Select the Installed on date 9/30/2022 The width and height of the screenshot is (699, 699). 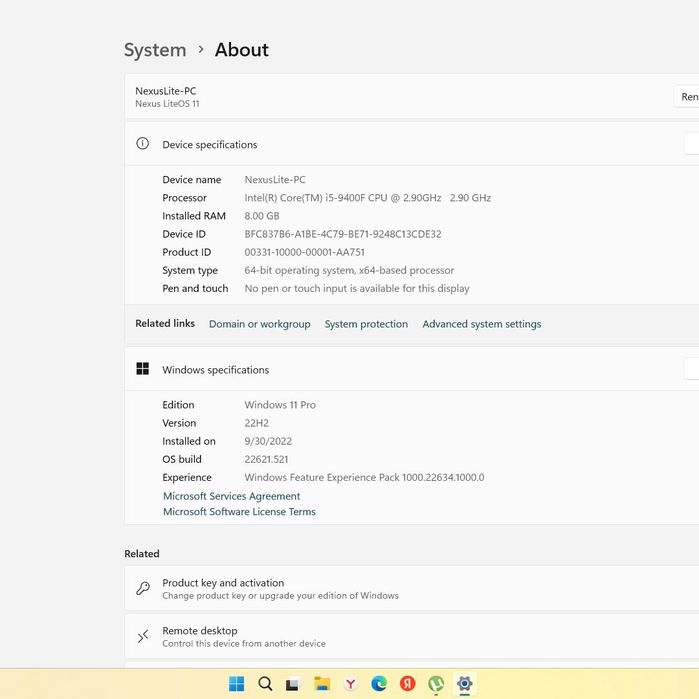tap(268, 441)
